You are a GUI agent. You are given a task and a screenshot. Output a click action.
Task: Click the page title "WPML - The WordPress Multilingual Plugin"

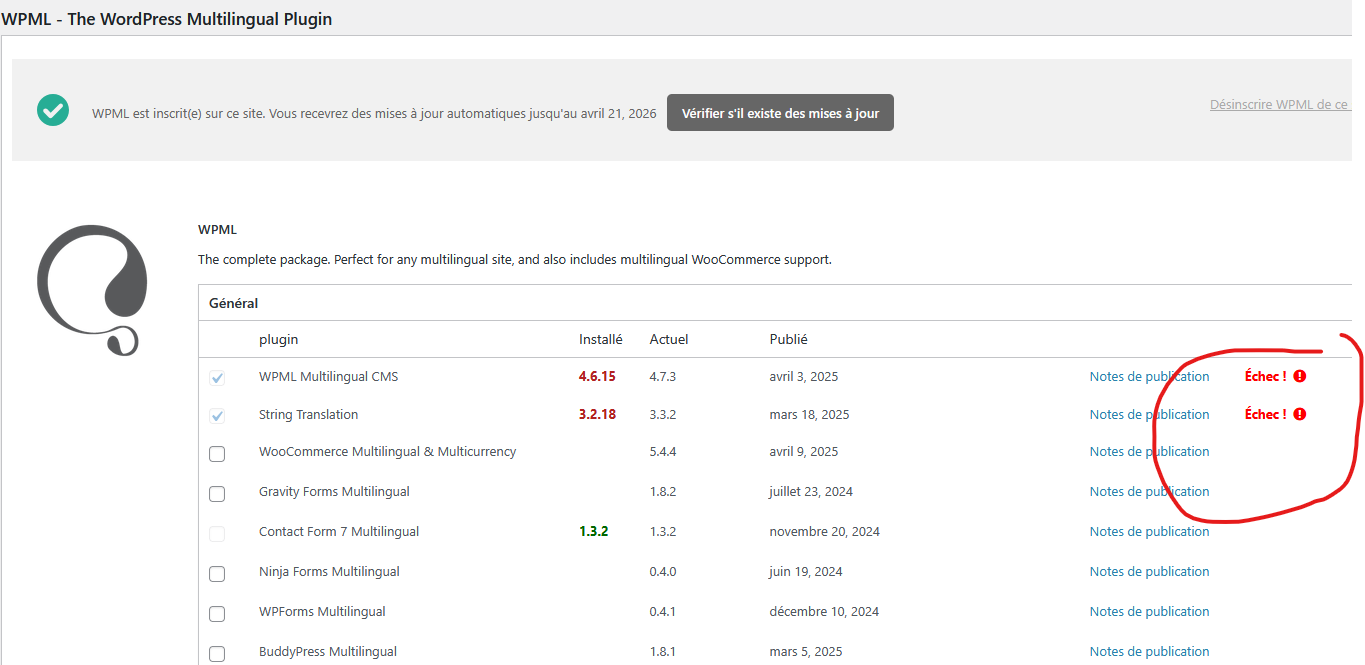166,19
